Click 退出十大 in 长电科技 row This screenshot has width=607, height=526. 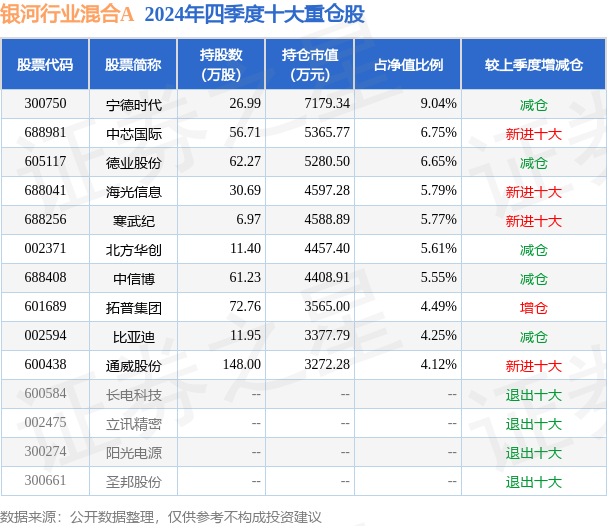pyautogui.click(x=533, y=395)
